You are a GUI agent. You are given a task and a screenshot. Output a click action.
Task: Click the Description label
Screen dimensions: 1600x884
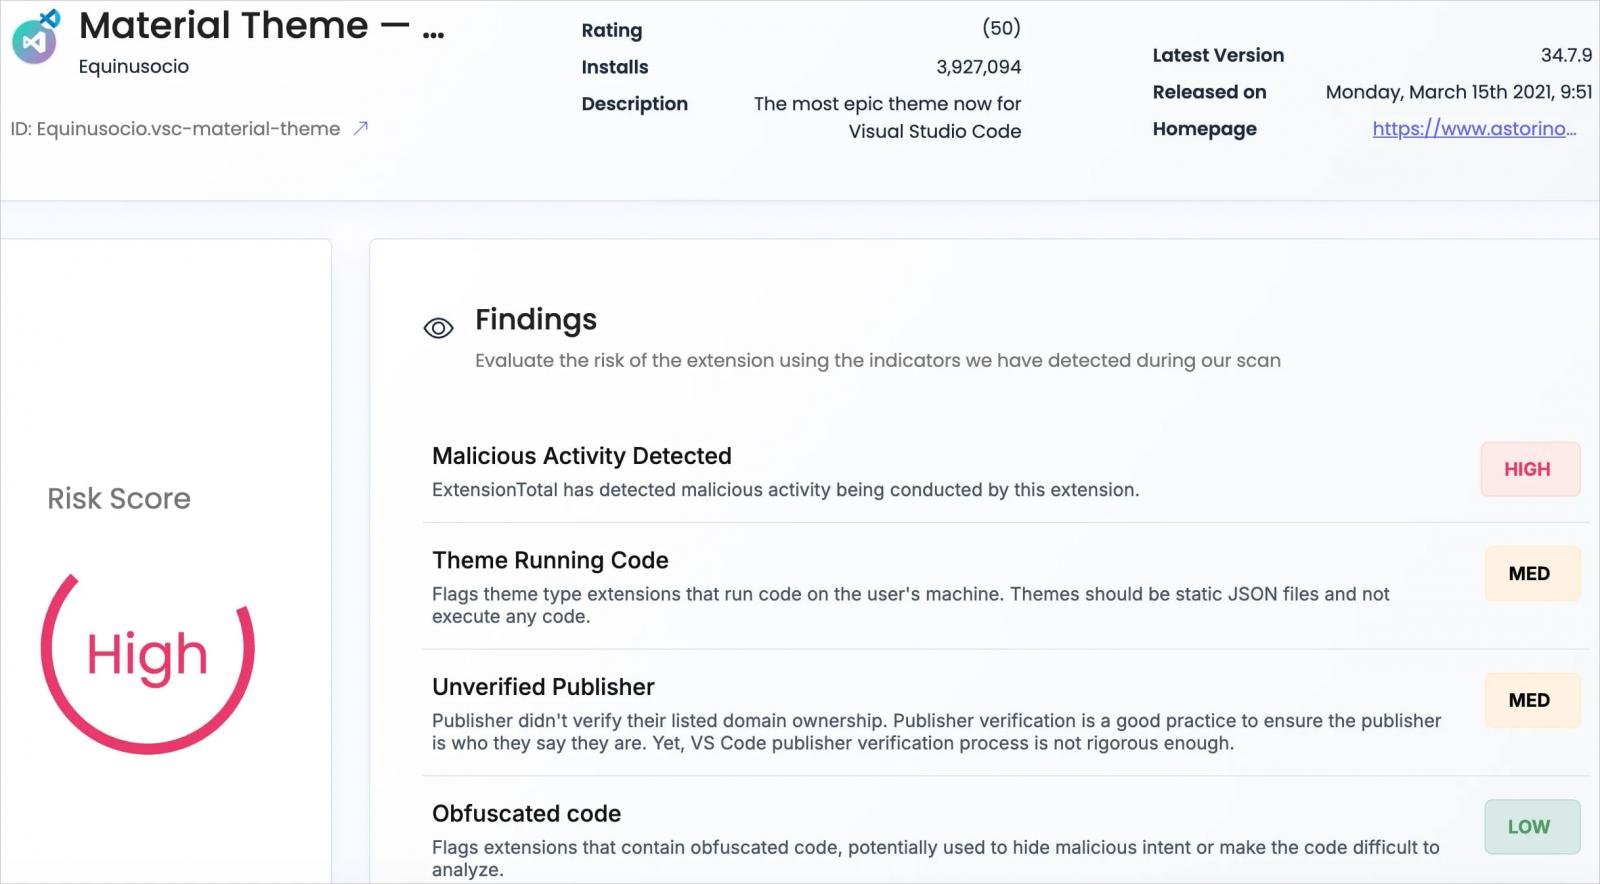[x=634, y=104]
